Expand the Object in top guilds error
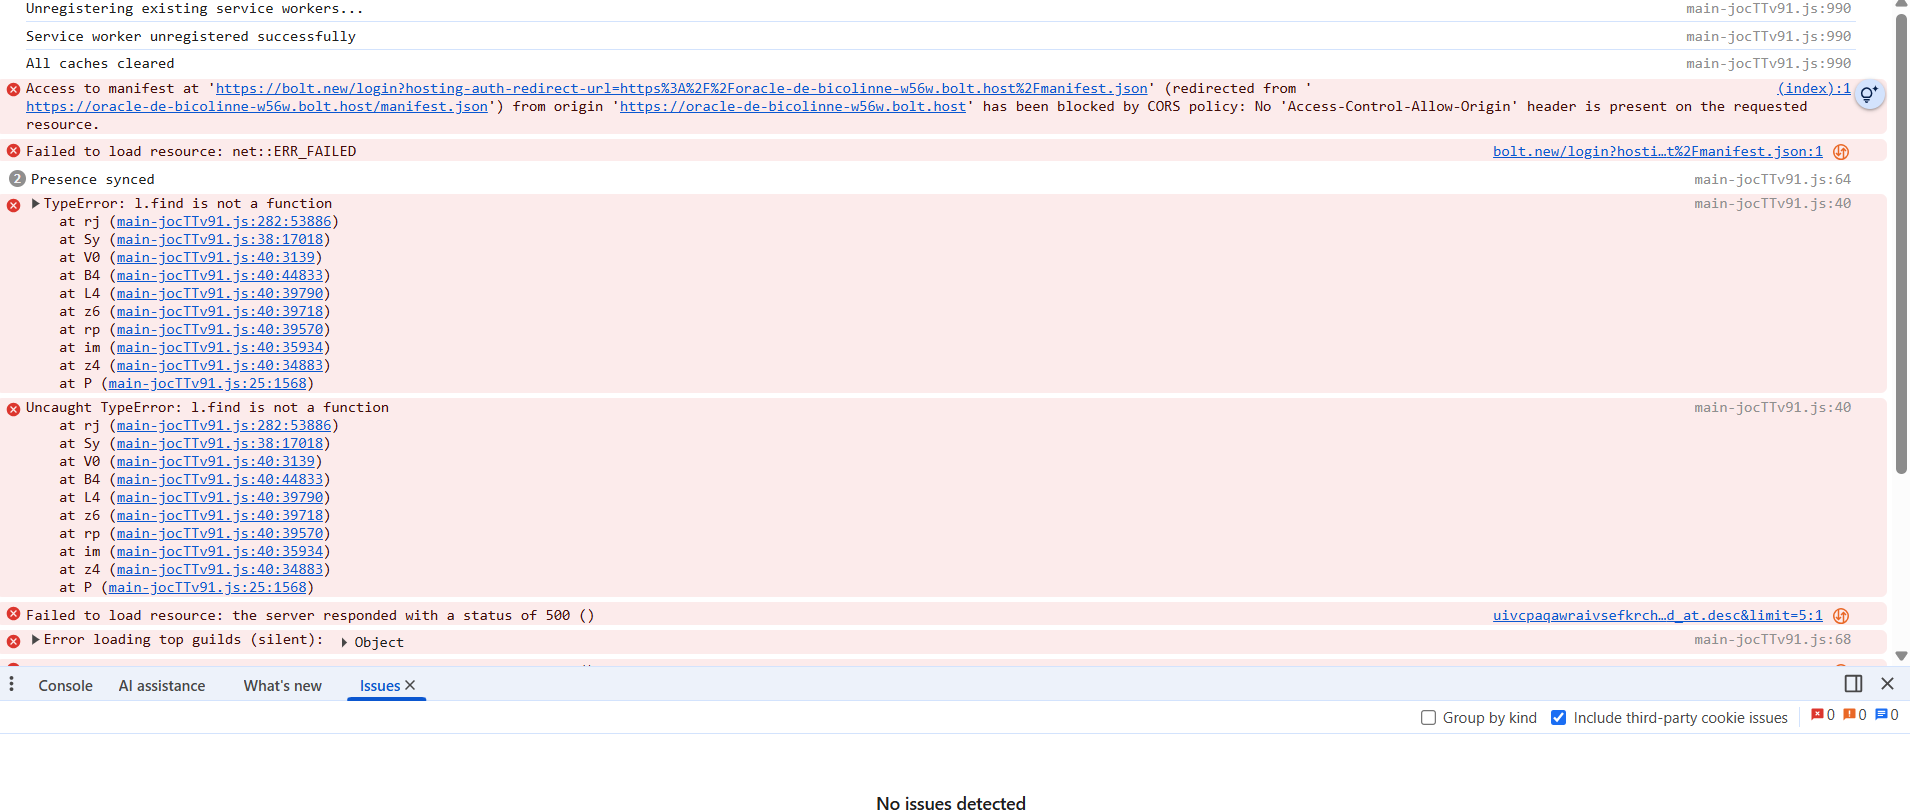 pyautogui.click(x=345, y=643)
